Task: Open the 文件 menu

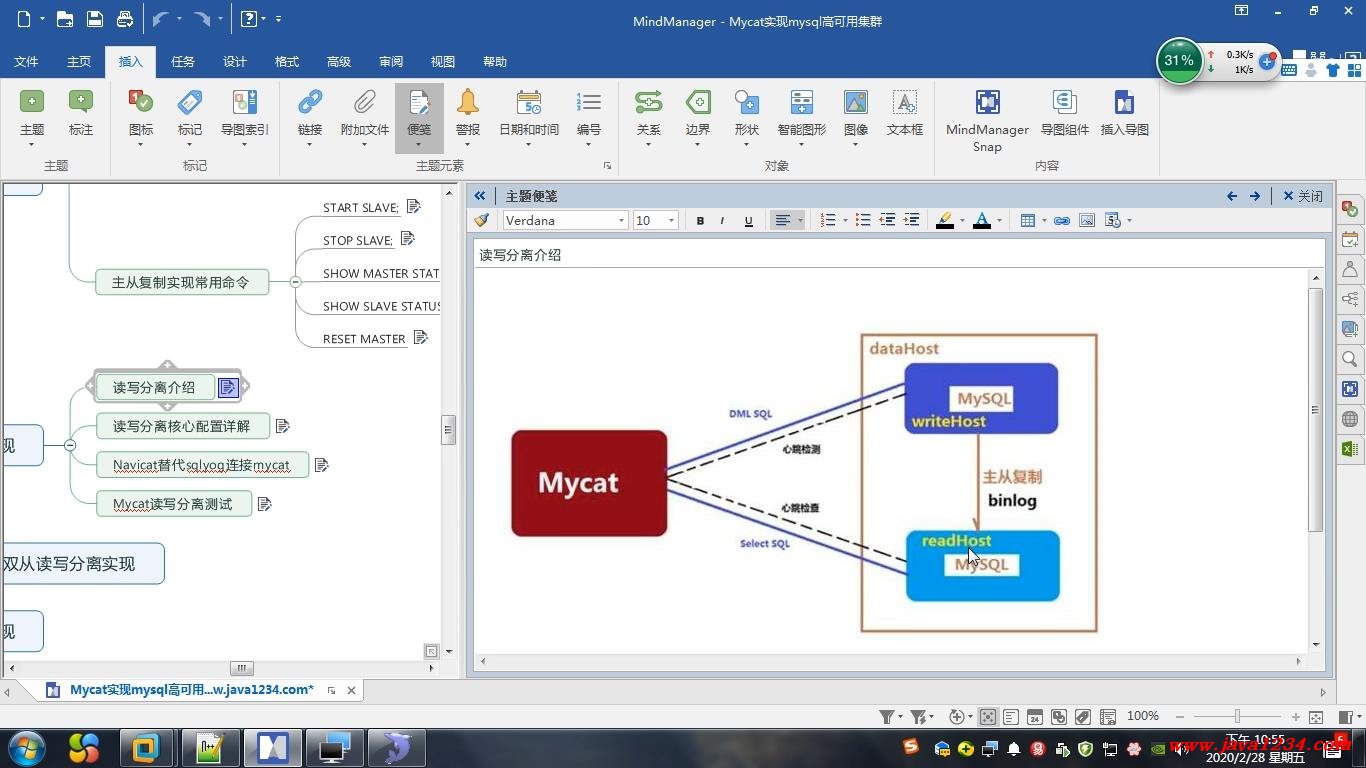Action: [26, 61]
